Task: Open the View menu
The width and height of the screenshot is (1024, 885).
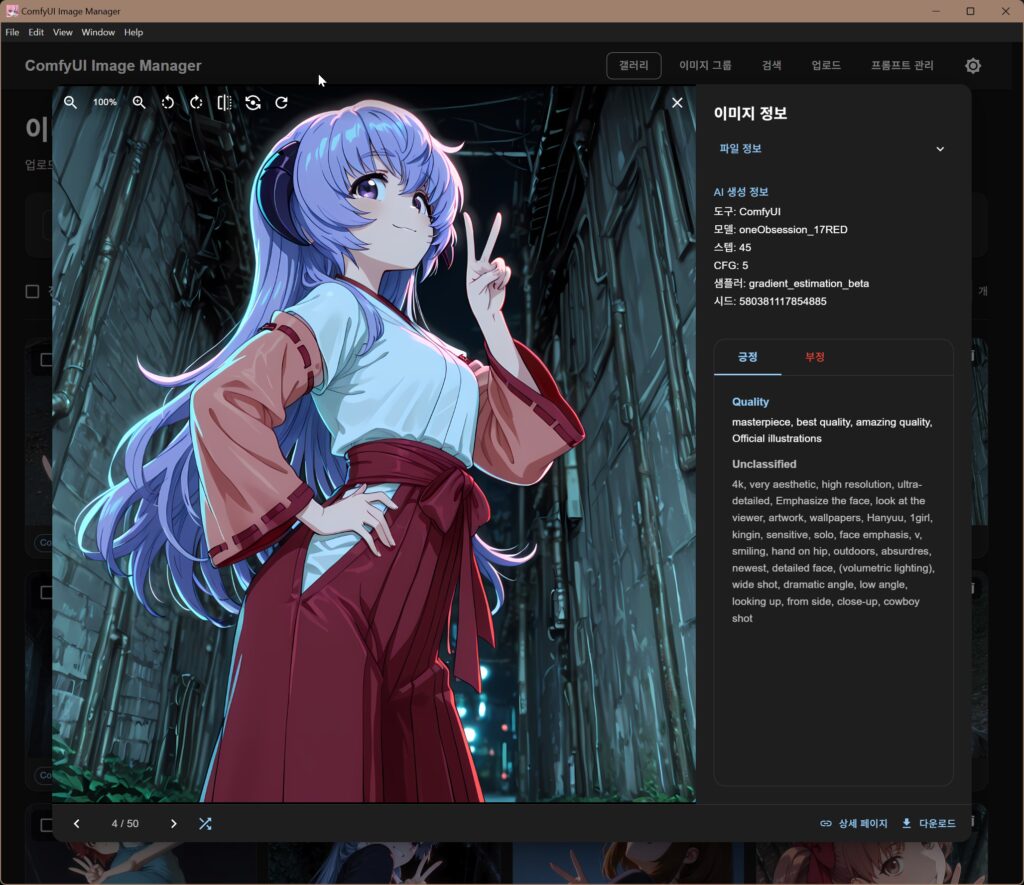Action: tap(63, 32)
